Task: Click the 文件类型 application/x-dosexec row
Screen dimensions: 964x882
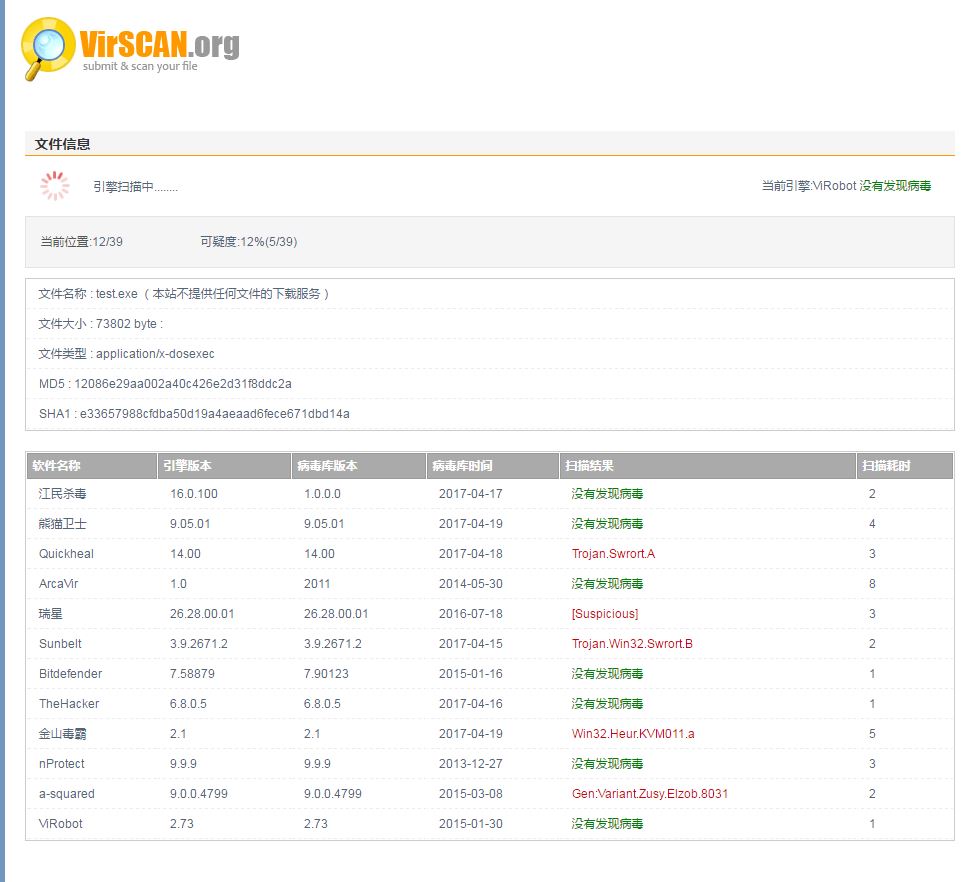Action: point(490,354)
